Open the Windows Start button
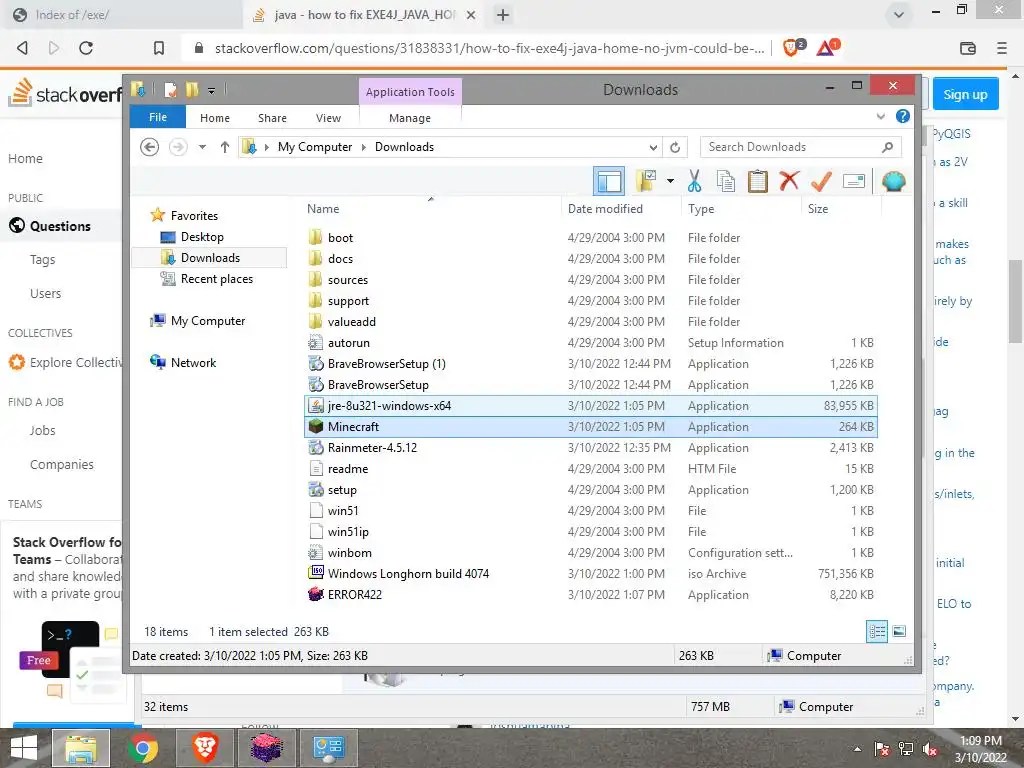 pos(24,748)
